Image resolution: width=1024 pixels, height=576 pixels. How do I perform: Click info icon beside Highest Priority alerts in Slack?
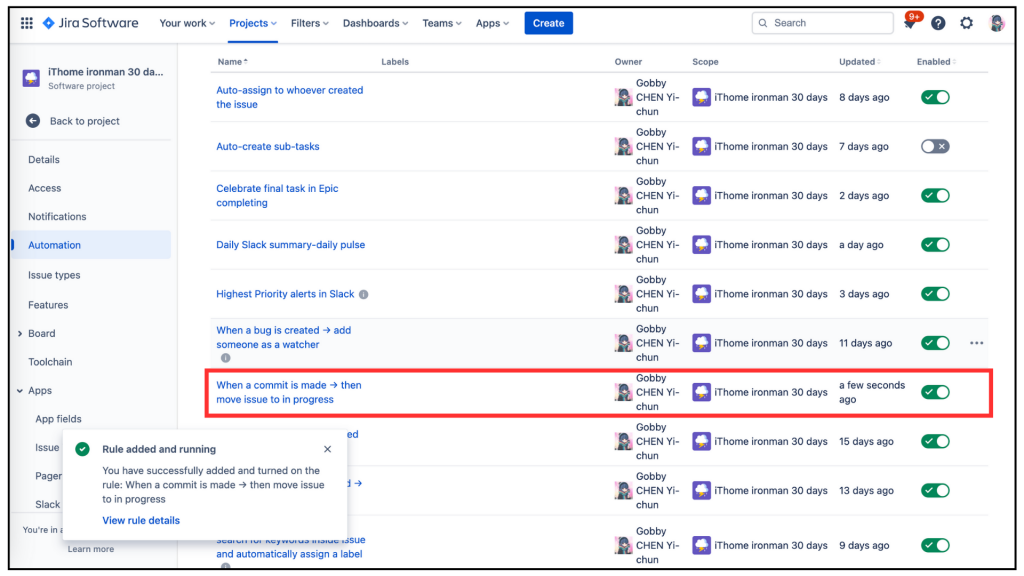coord(364,295)
